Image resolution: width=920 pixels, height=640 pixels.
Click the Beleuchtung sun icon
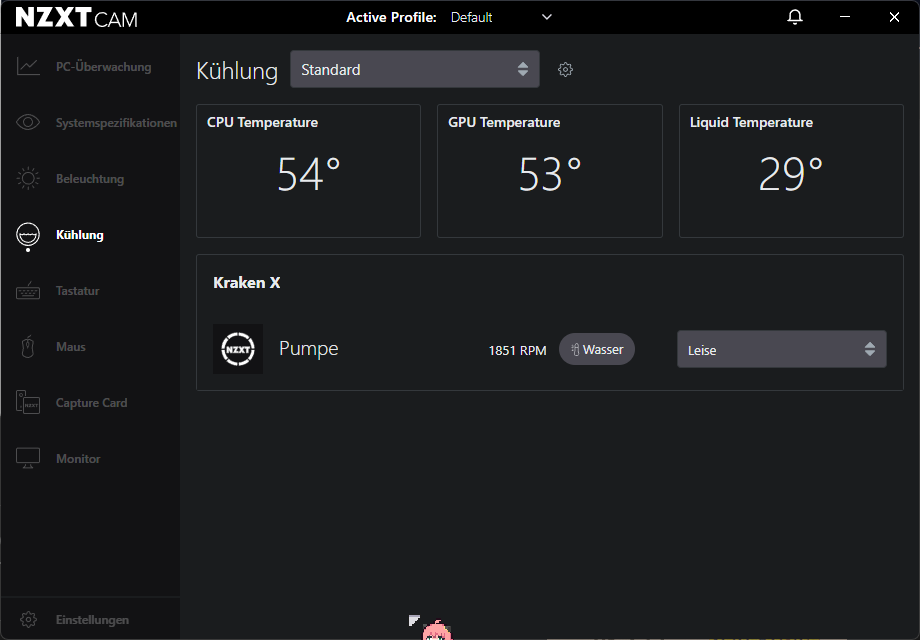coord(28,178)
